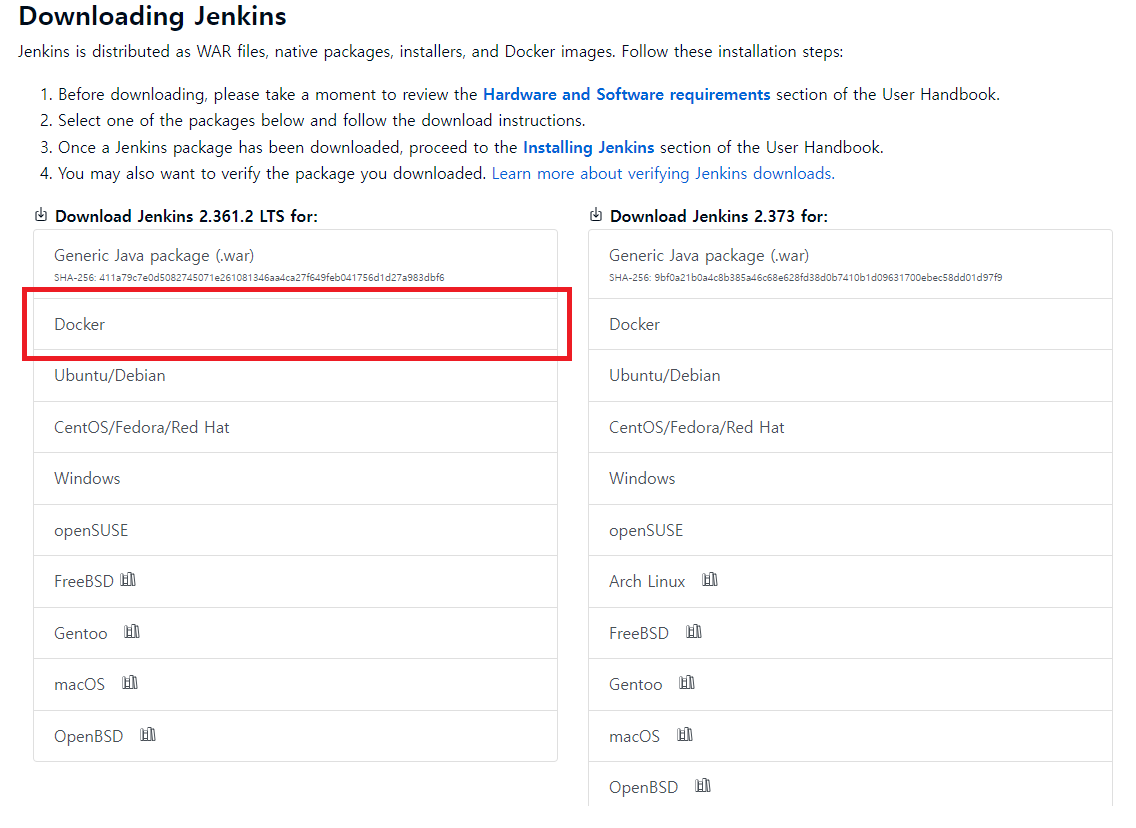Viewport: 1136px width, 828px height.
Task: Choose CentOS/Fedora/Red Hat under Jenkins 2.373
Action: (x=851, y=427)
